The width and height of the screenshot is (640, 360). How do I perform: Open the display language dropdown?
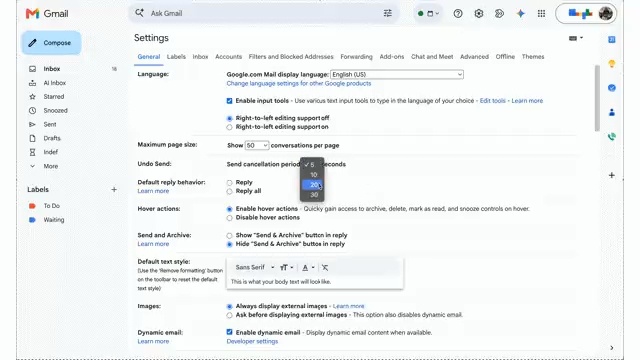click(397, 75)
